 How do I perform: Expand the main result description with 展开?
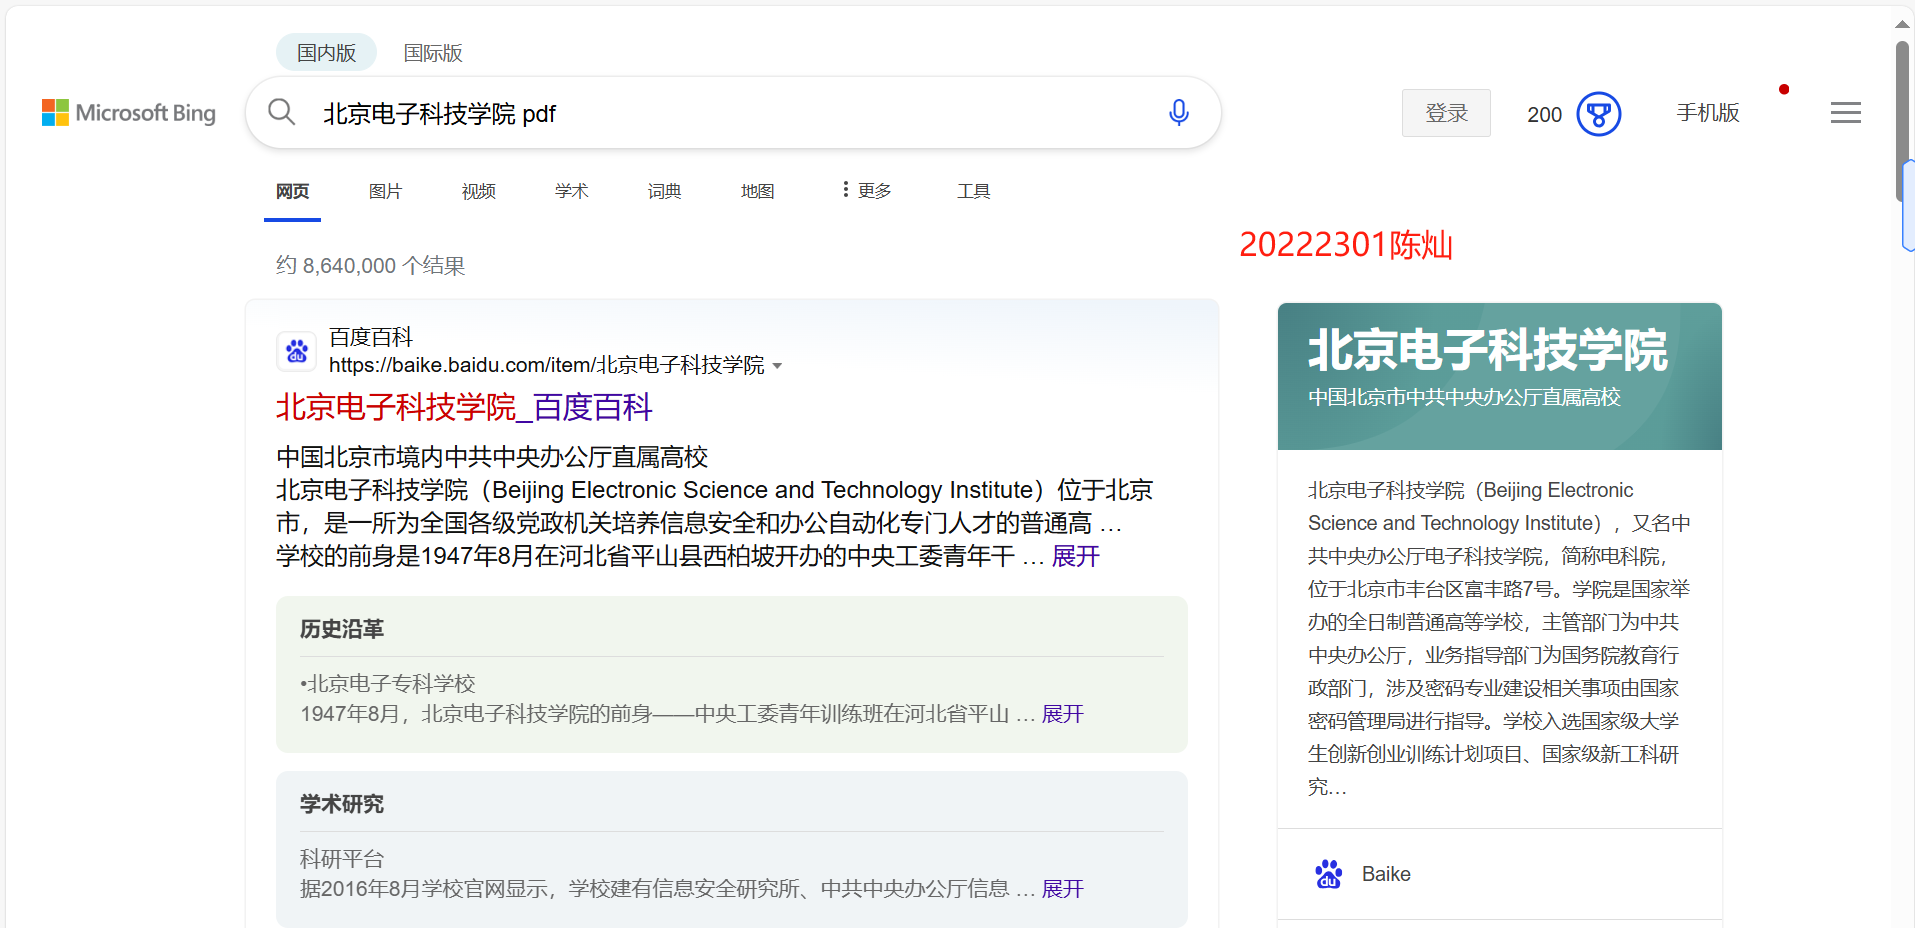[x=1075, y=556]
